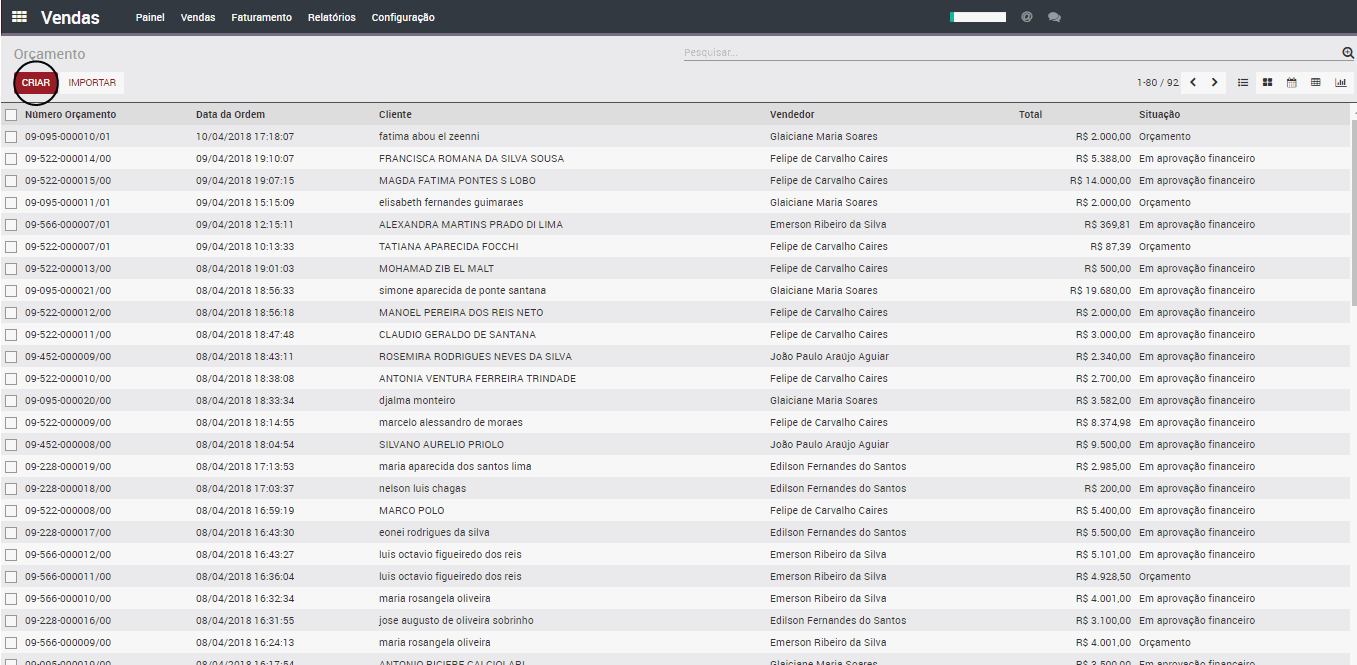
Task: Switch to graph view
Action: click(x=1340, y=83)
